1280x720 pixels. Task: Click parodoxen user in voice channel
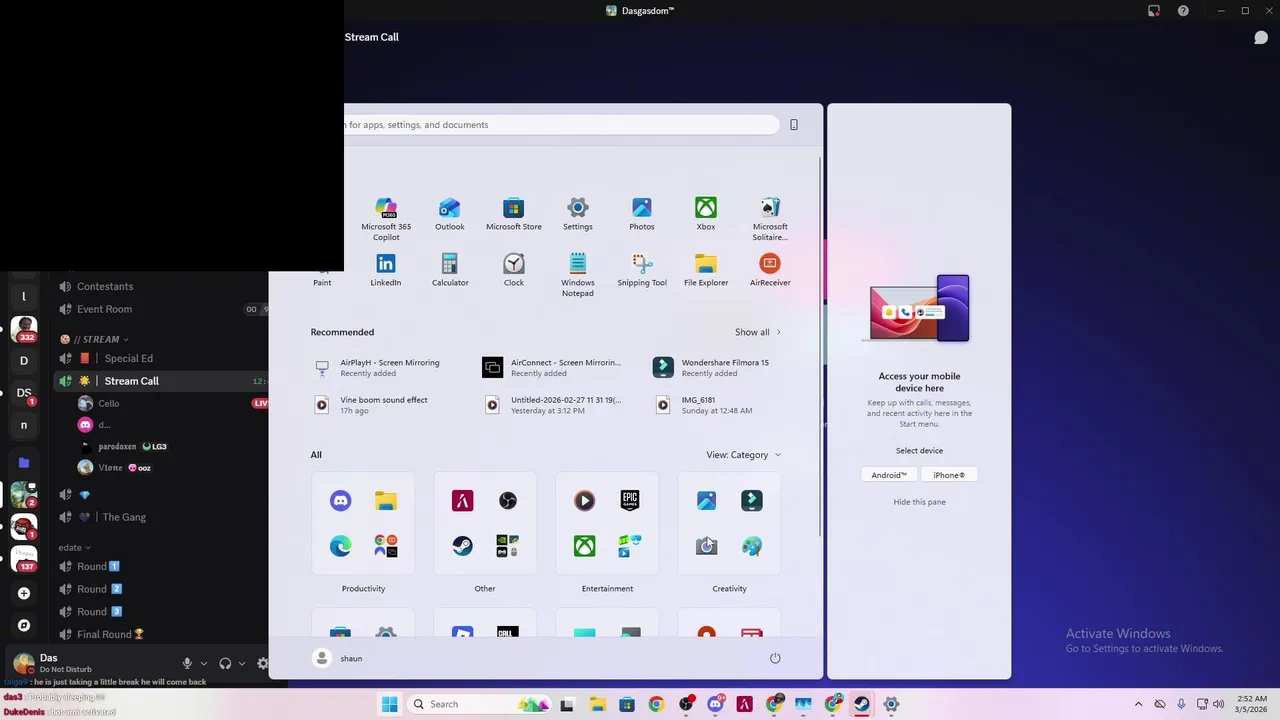pyautogui.click(x=117, y=446)
